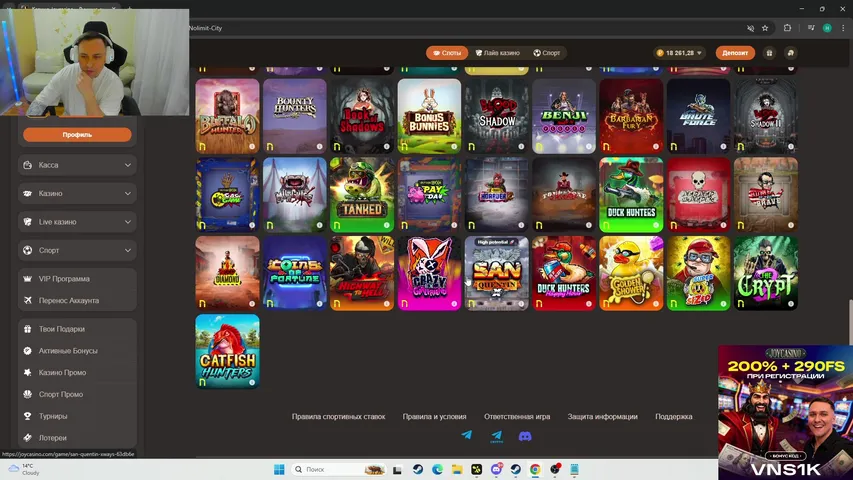Open the browser extensions puzzle icon
Image resolution: width=853 pixels, height=480 pixels.
coord(788,28)
